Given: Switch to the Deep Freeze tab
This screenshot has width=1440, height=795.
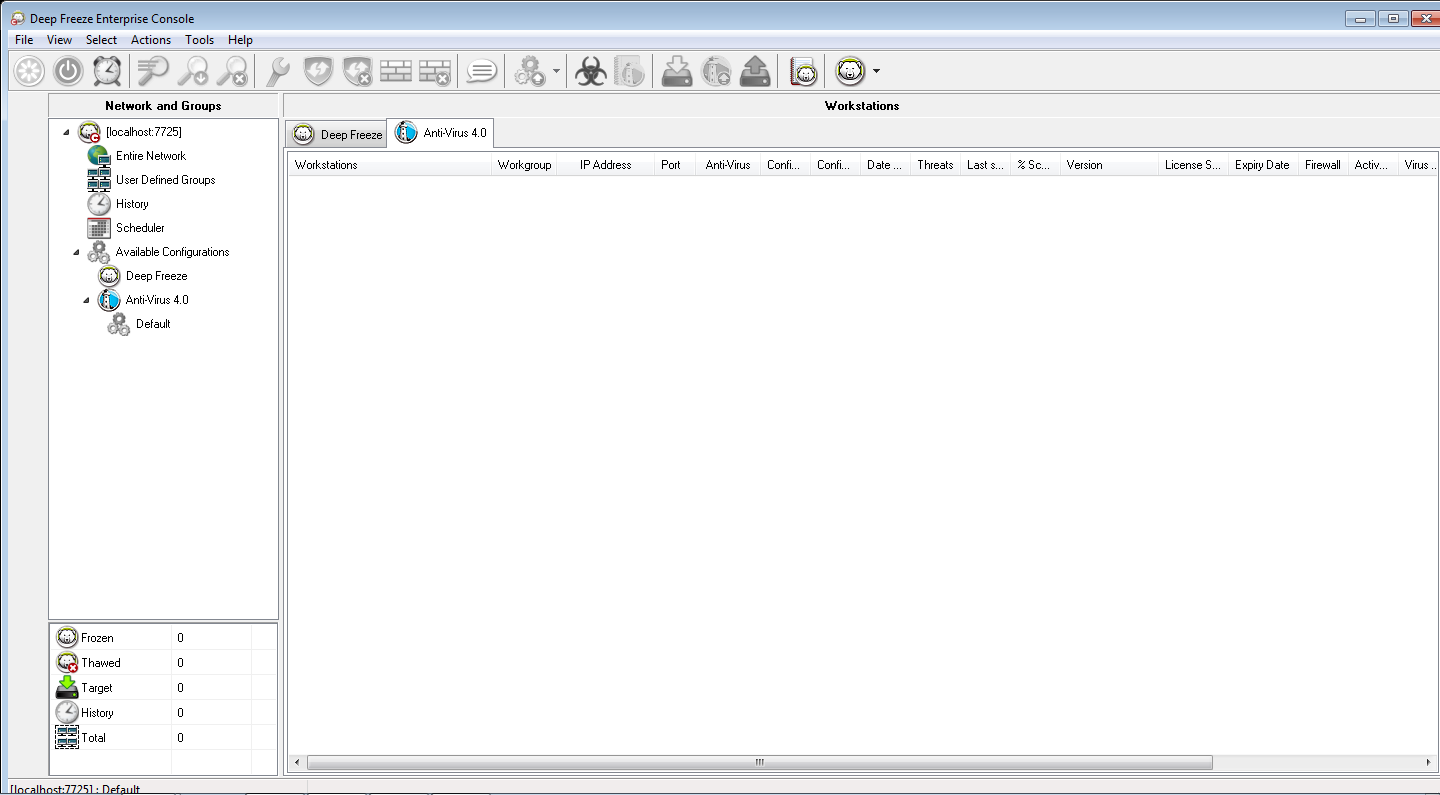Looking at the screenshot, I should 337,134.
